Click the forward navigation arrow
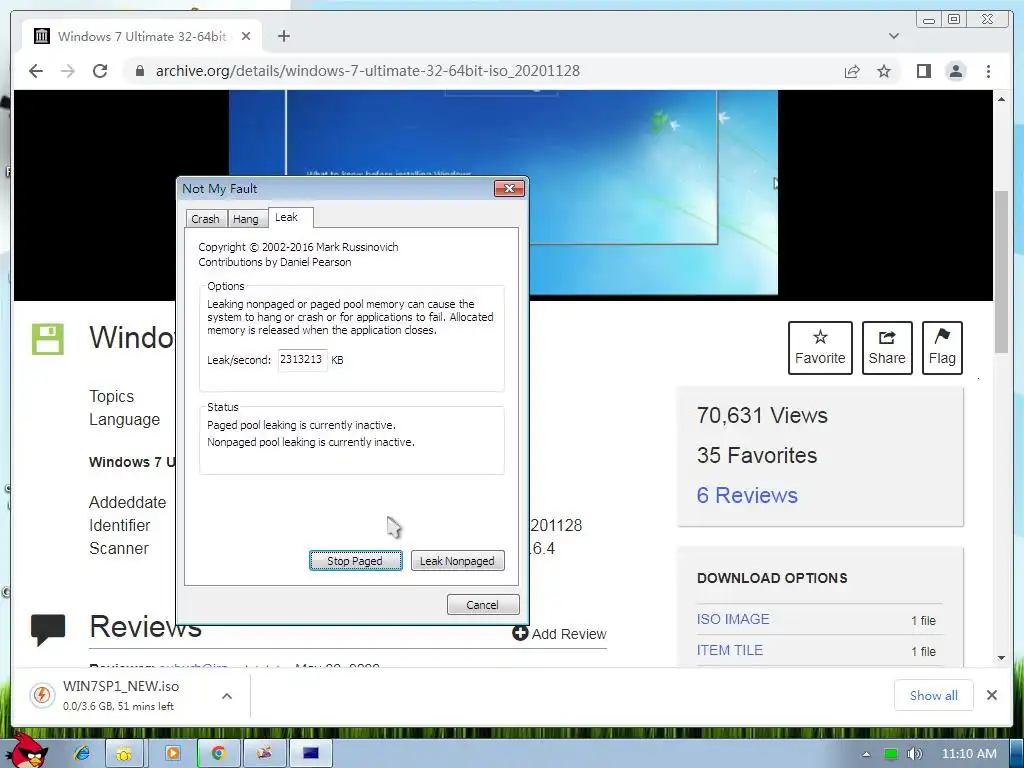The width and height of the screenshot is (1024, 768). 68,71
